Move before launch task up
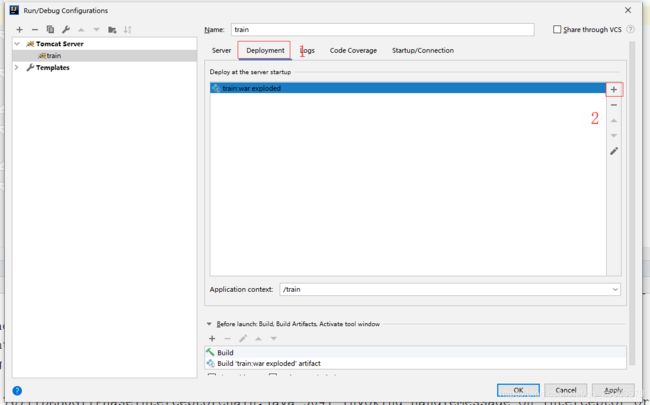 pos(258,338)
